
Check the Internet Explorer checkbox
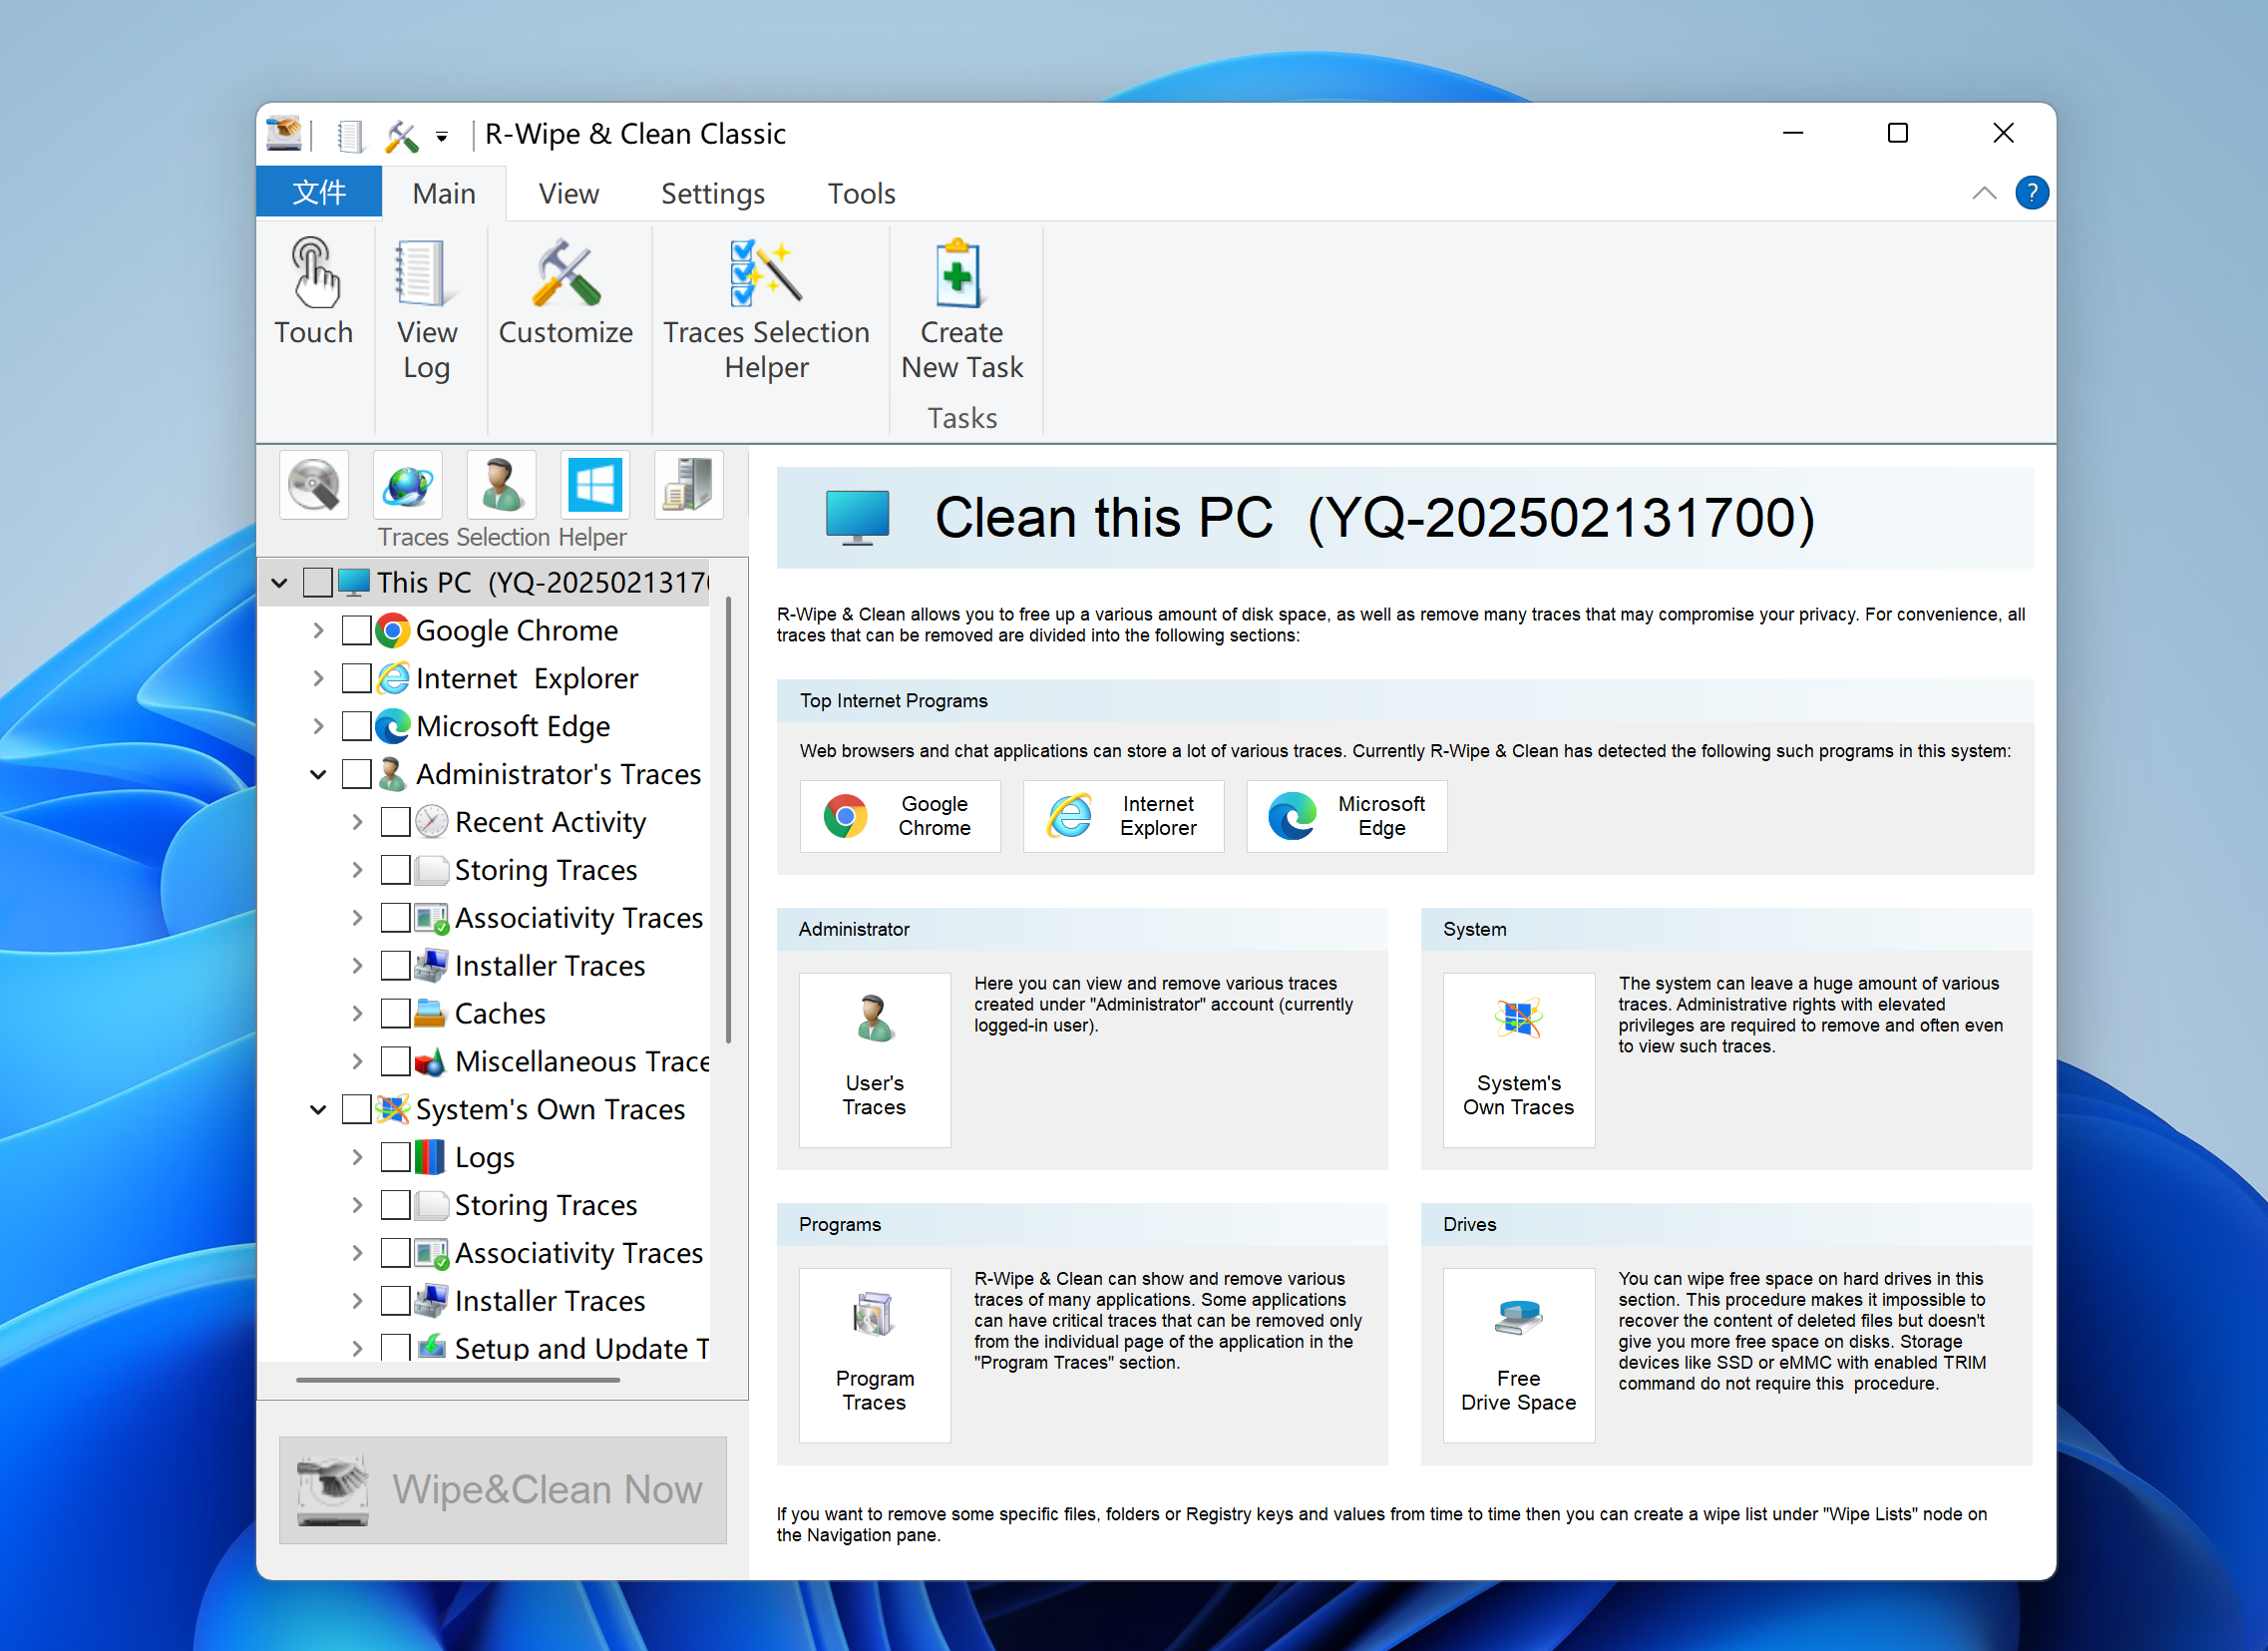pos(357,679)
